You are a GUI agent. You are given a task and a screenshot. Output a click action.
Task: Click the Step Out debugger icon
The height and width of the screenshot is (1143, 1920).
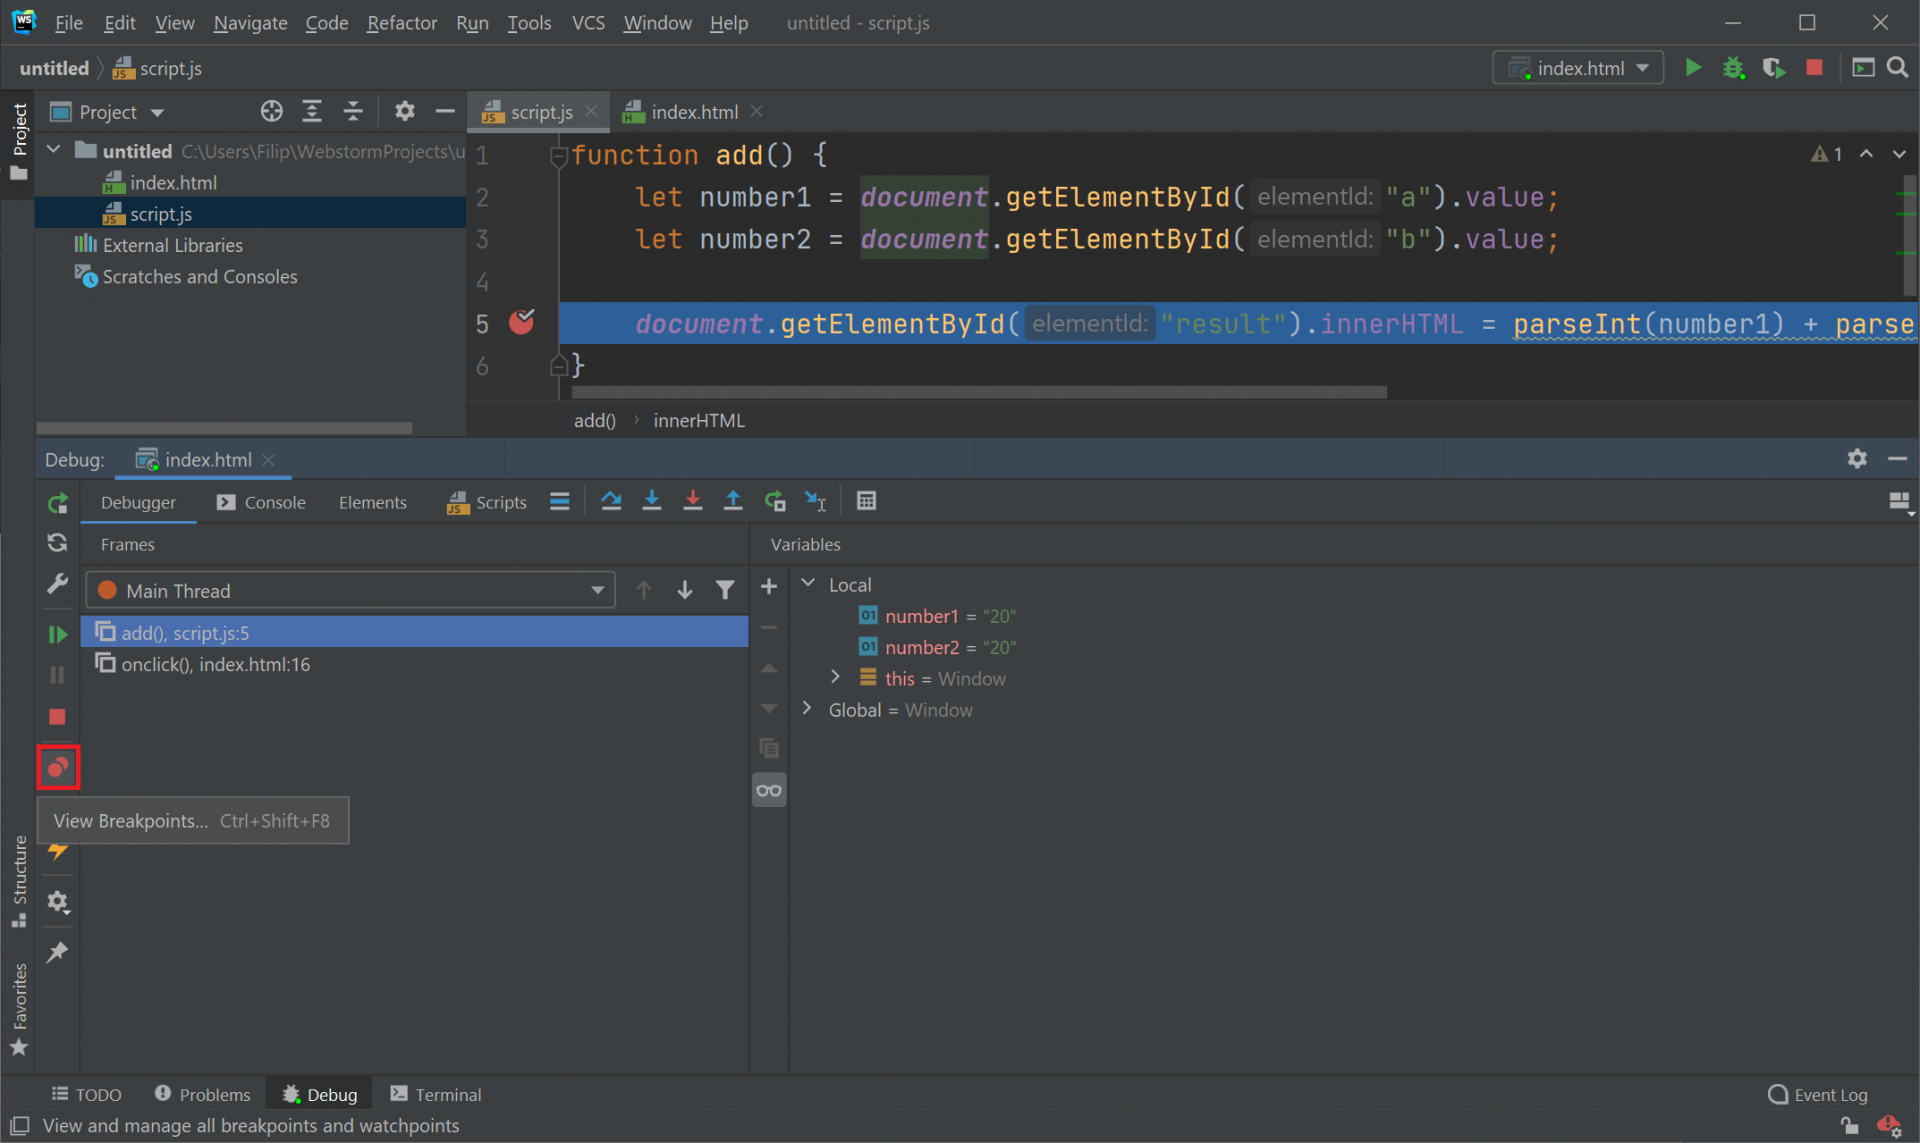tap(733, 500)
